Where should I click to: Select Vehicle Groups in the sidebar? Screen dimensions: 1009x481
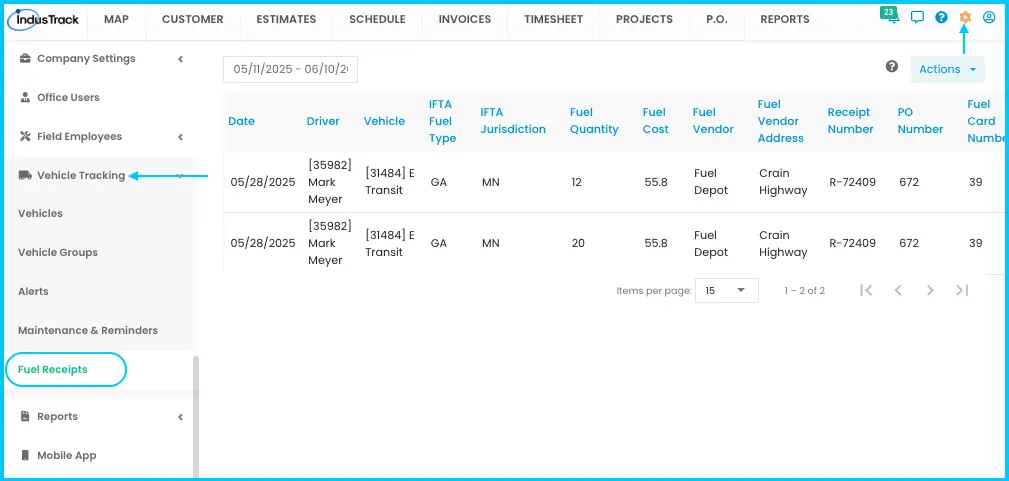point(58,252)
